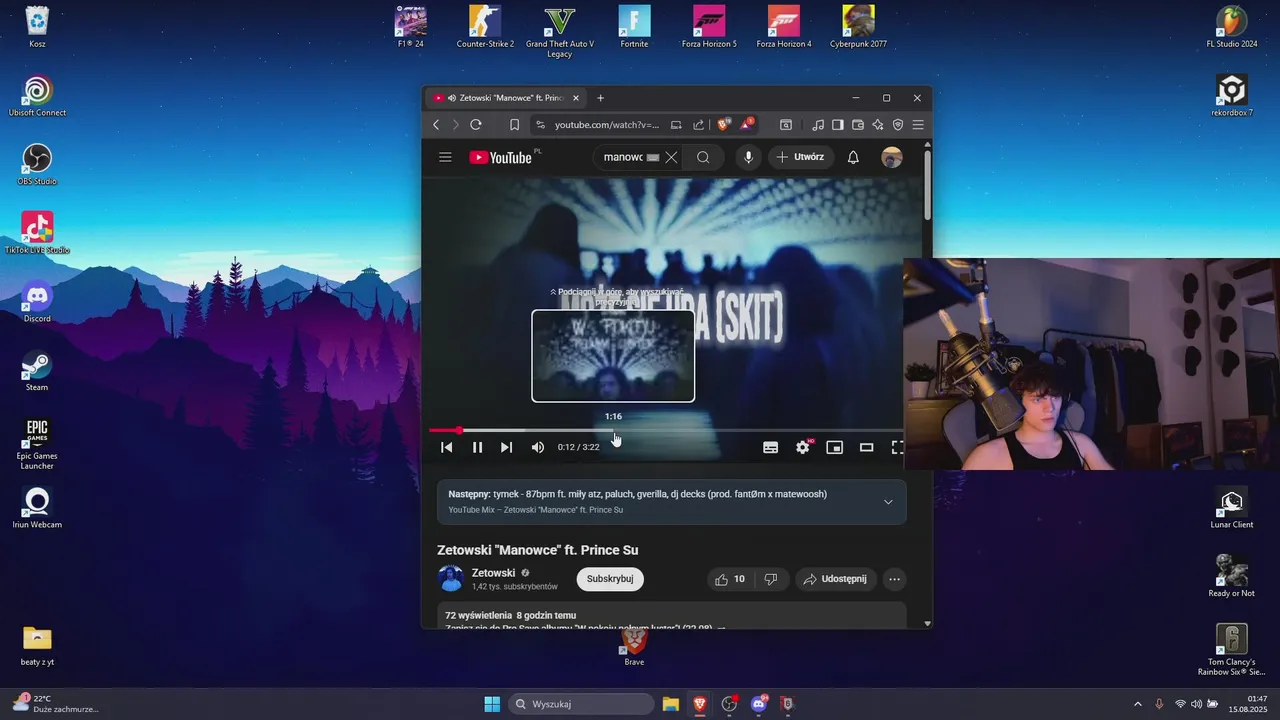Skip to the next video
Image resolution: width=1280 pixels, height=720 pixels.
tap(506, 447)
